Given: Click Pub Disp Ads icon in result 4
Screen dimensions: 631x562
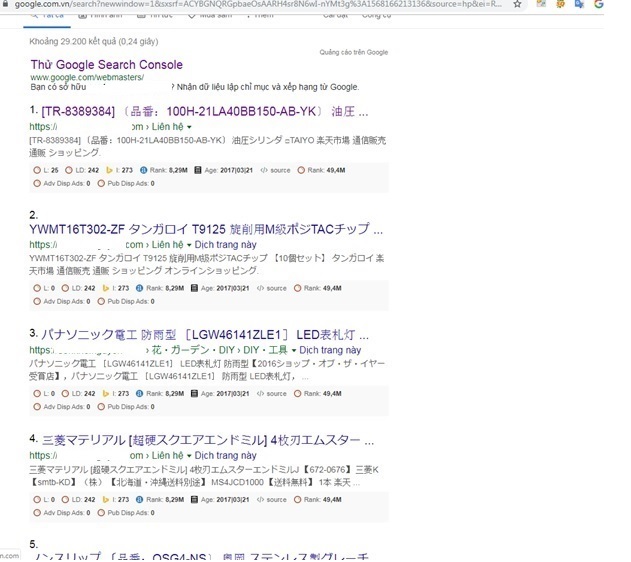Looking at the screenshot, I should click(x=101, y=513).
